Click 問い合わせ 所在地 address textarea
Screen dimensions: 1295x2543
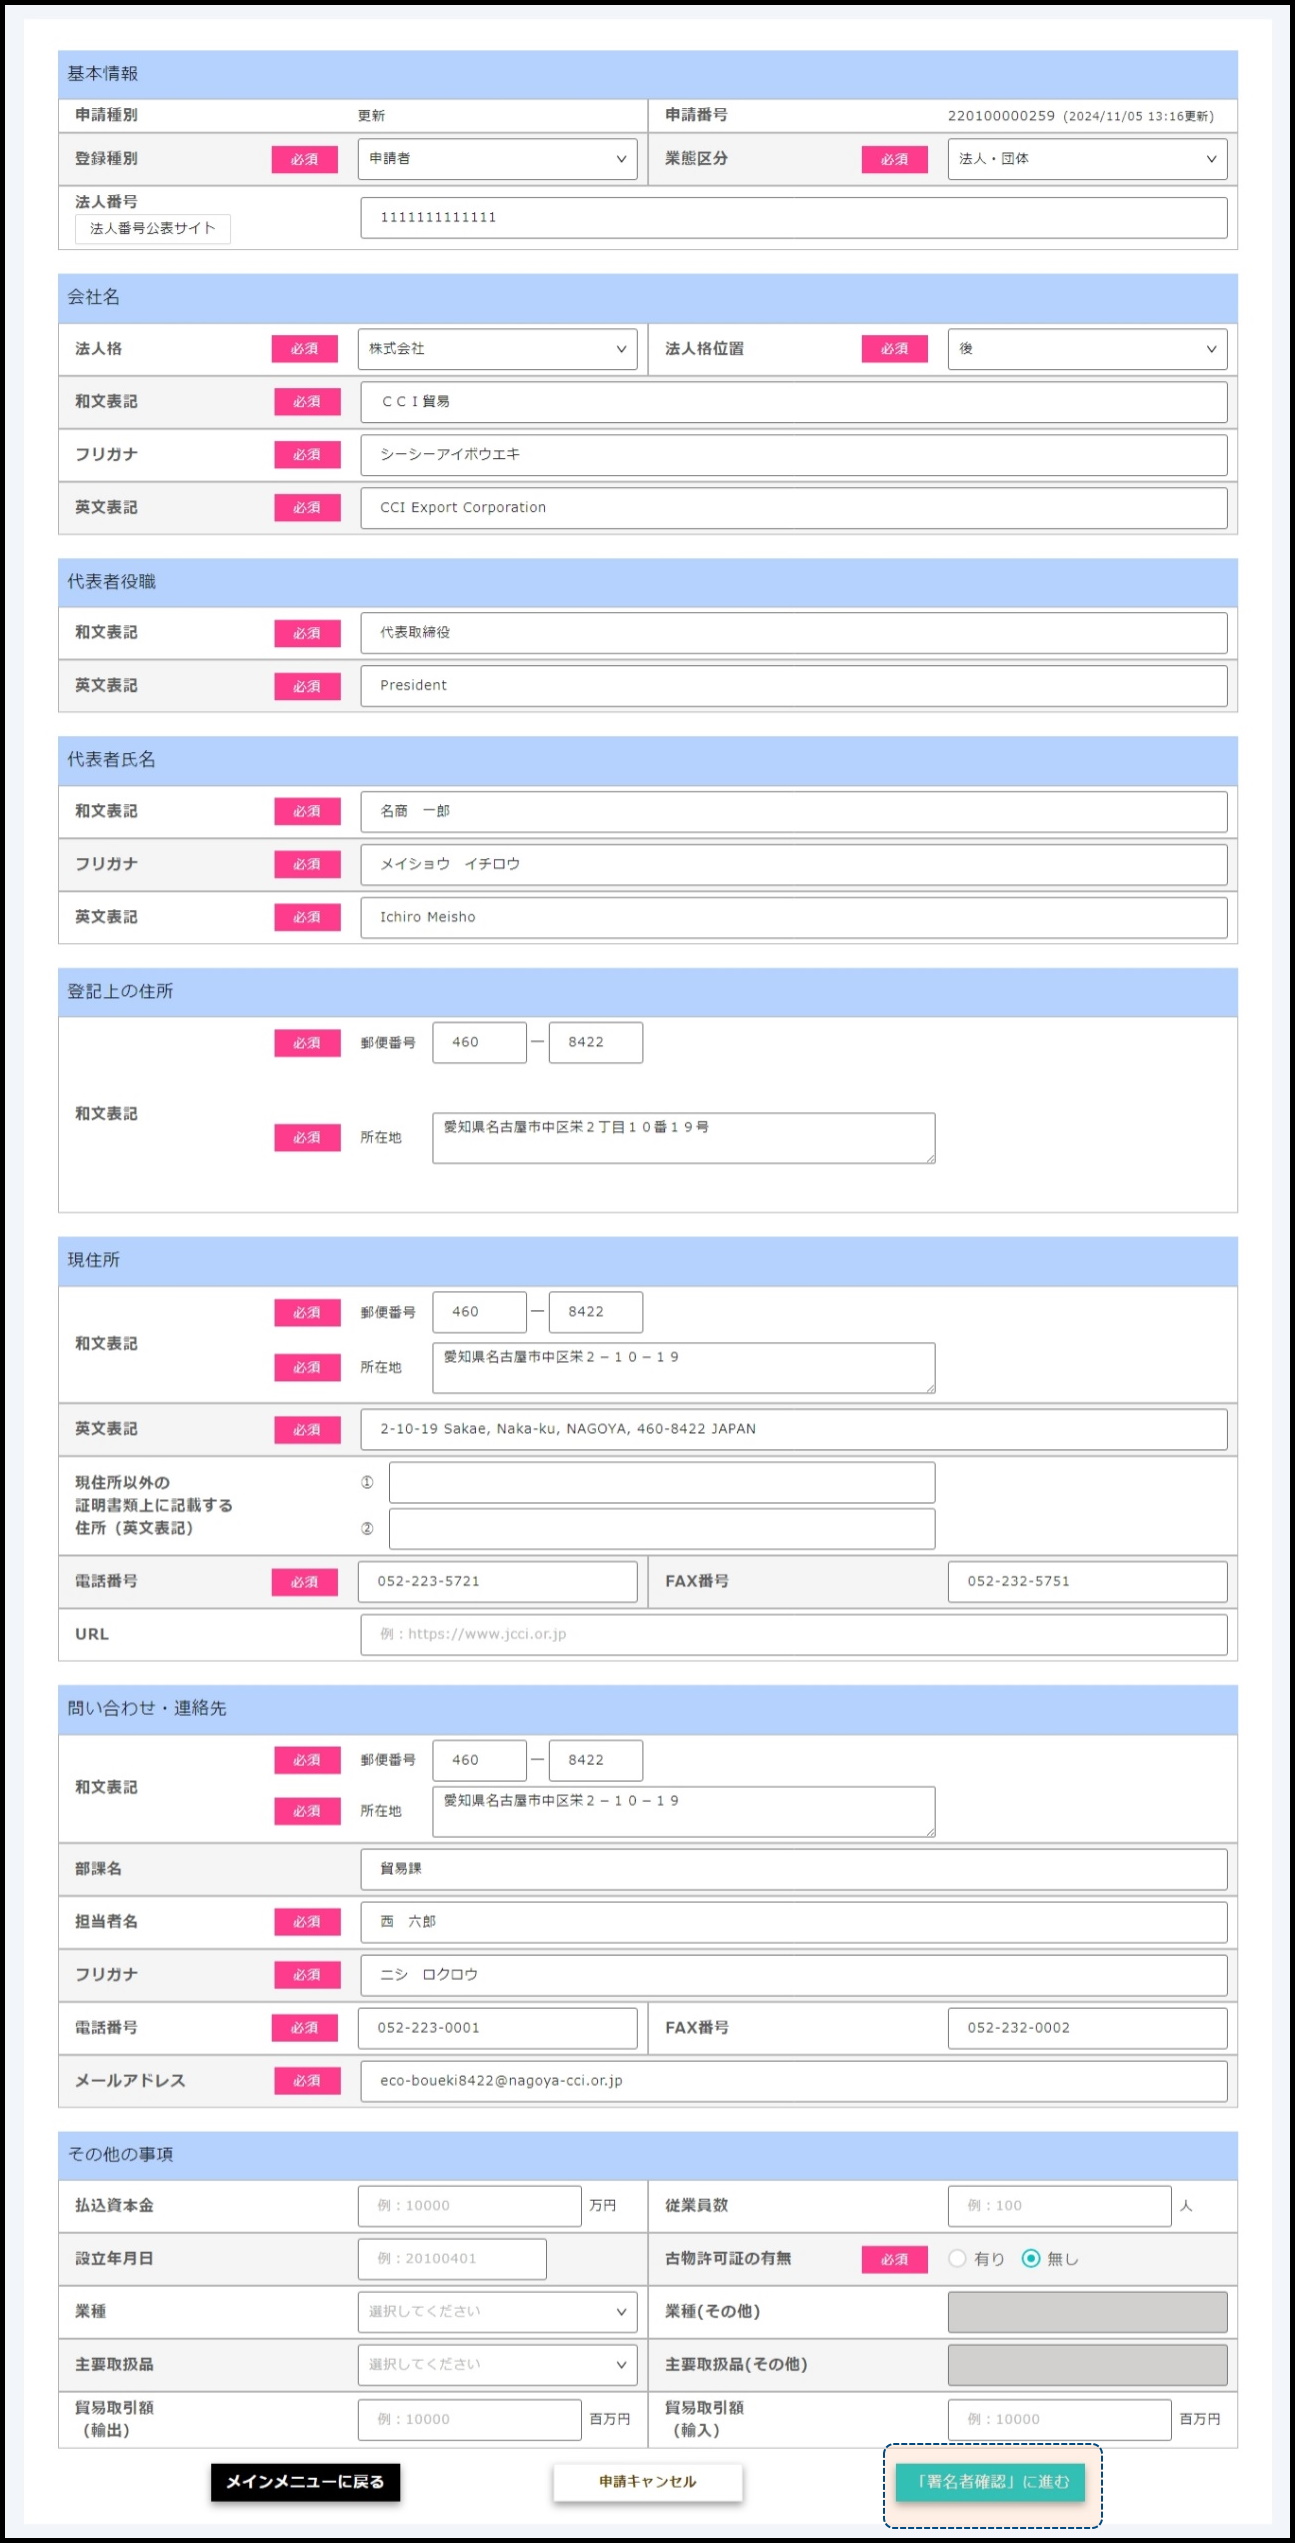pos(684,1812)
